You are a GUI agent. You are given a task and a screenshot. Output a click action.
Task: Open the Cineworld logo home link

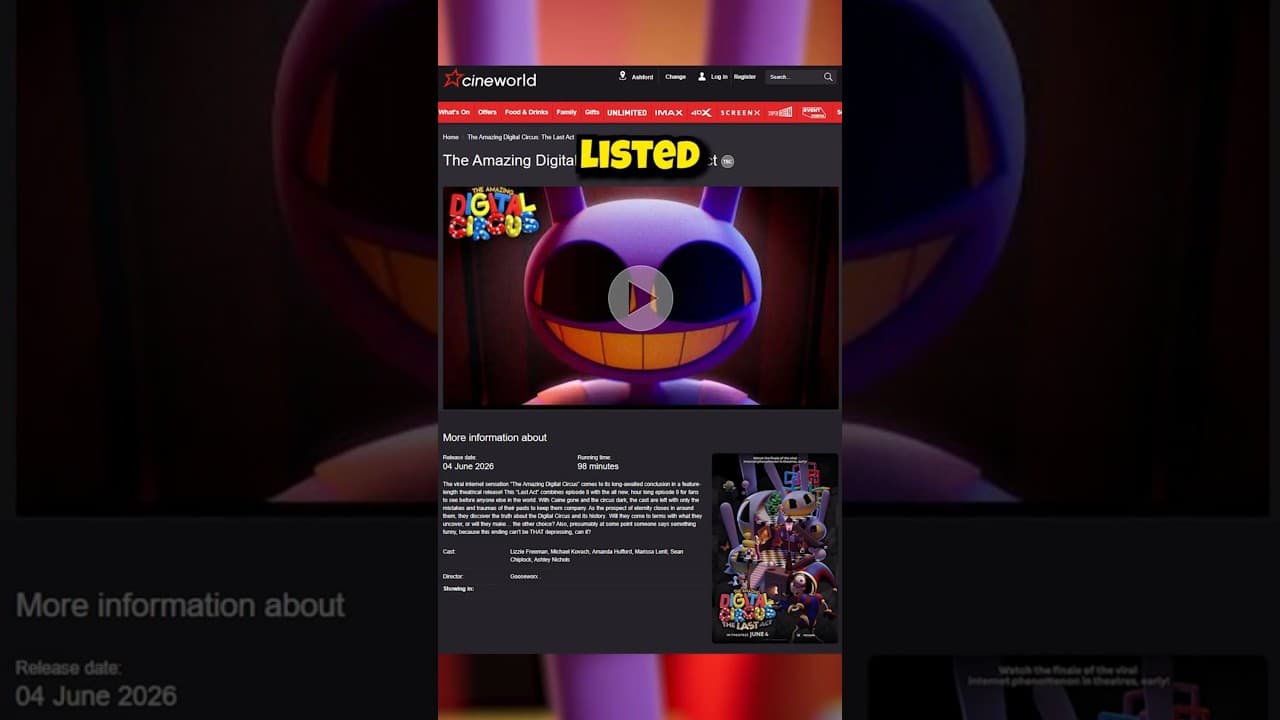490,79
